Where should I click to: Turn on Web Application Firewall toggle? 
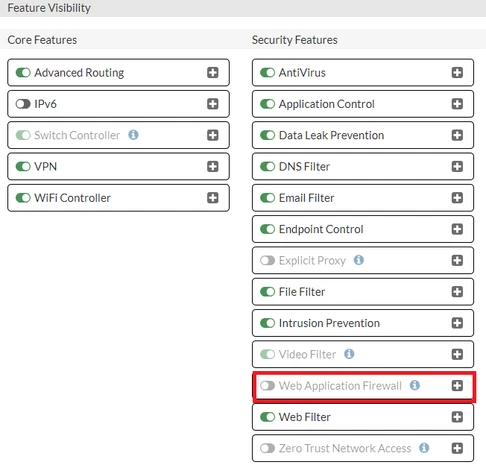tap(267, 385)
